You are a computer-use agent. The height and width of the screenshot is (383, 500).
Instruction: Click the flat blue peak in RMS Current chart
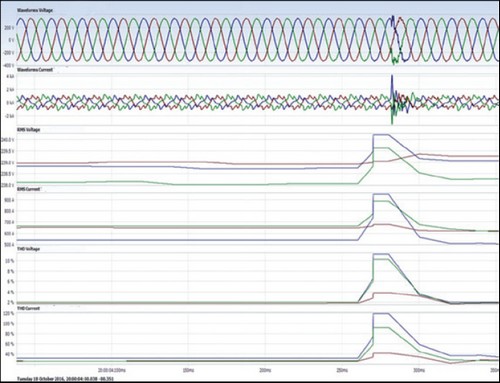(381, 194)
